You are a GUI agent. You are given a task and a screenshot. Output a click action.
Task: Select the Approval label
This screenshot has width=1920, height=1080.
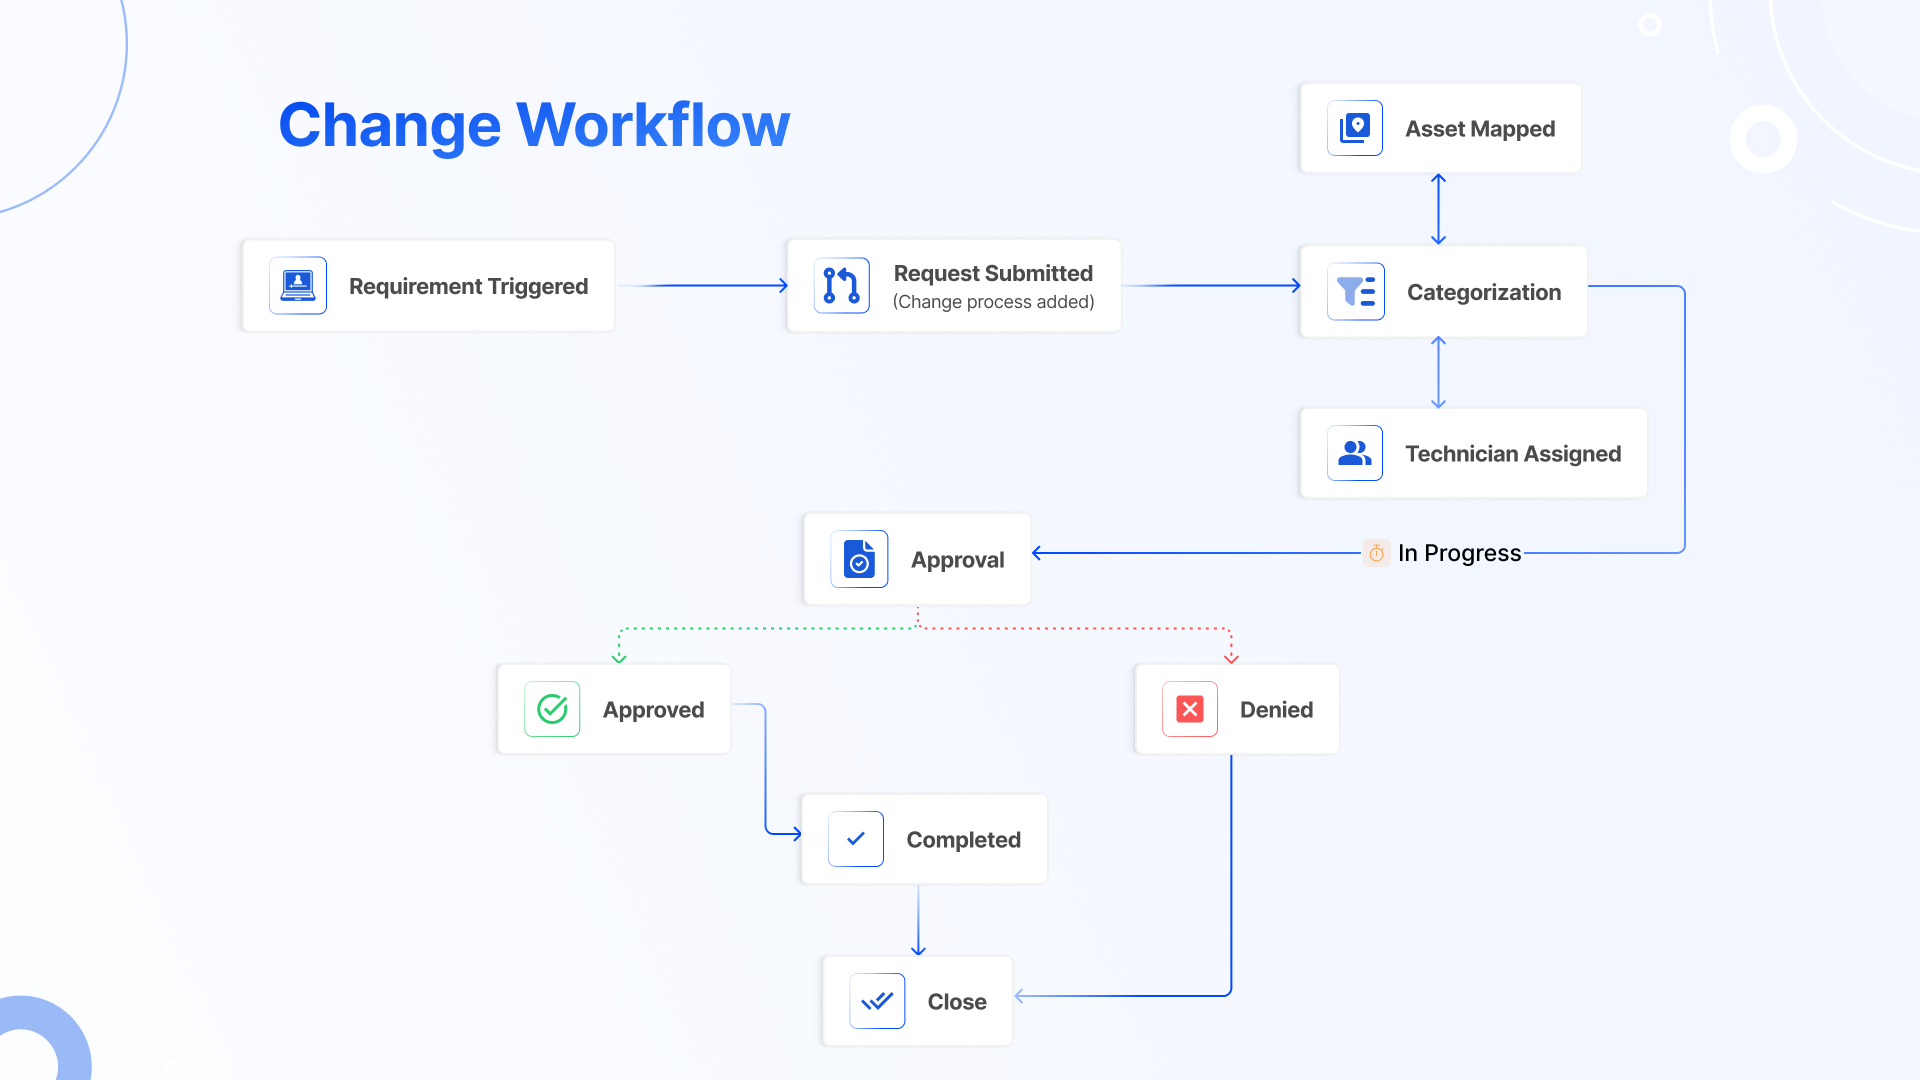click(x=957, y=560)
